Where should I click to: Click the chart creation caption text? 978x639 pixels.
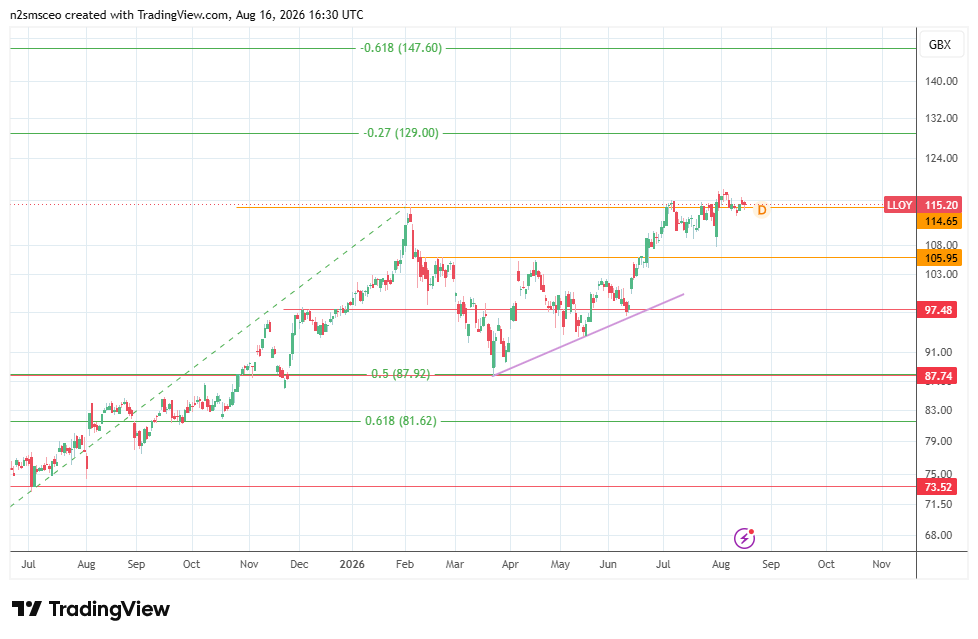(187, 14)
